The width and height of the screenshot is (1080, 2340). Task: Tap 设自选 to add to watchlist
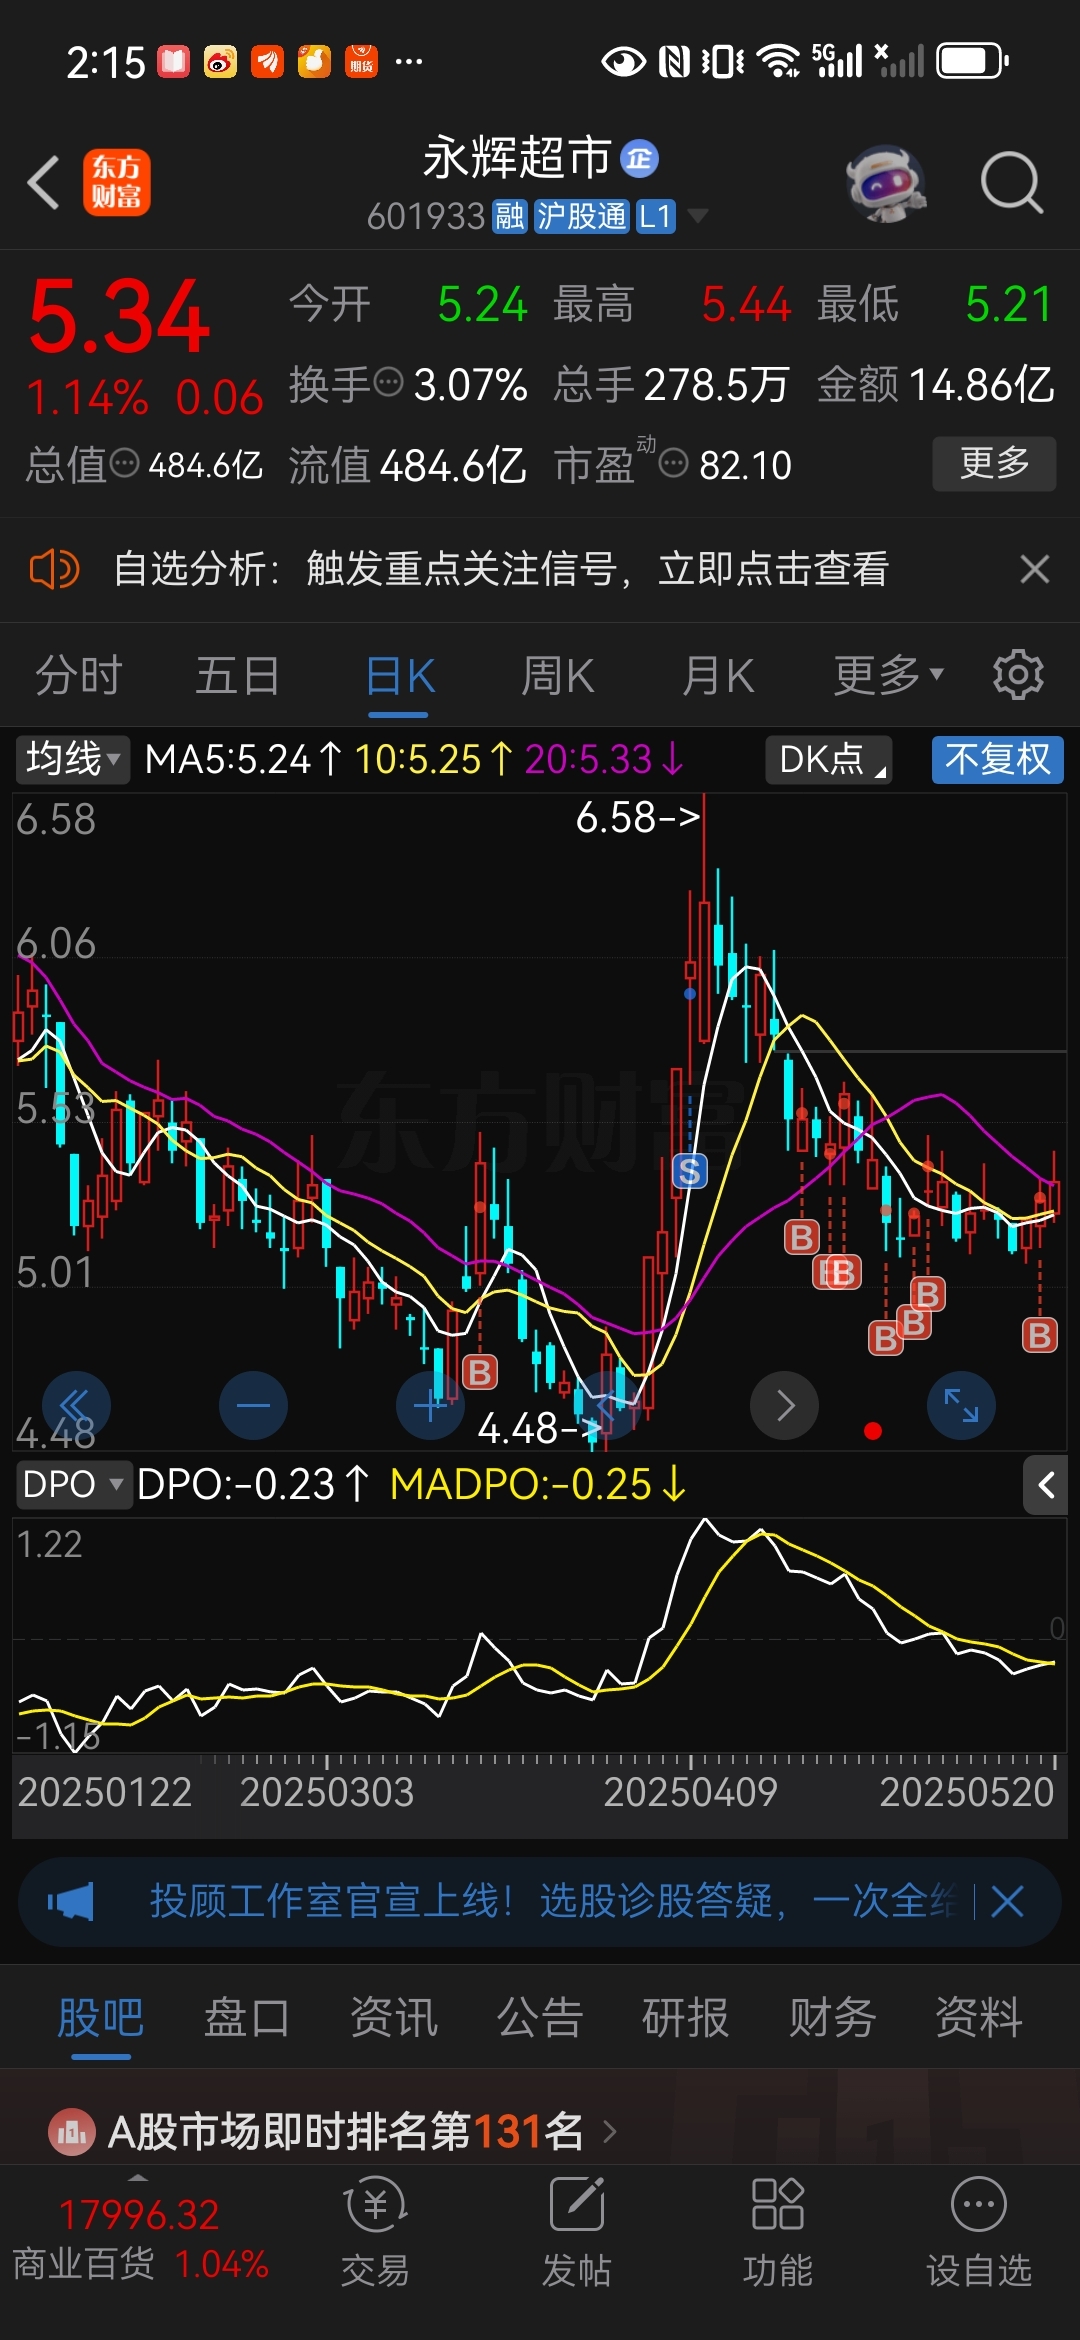click(x=979, y=2233)
